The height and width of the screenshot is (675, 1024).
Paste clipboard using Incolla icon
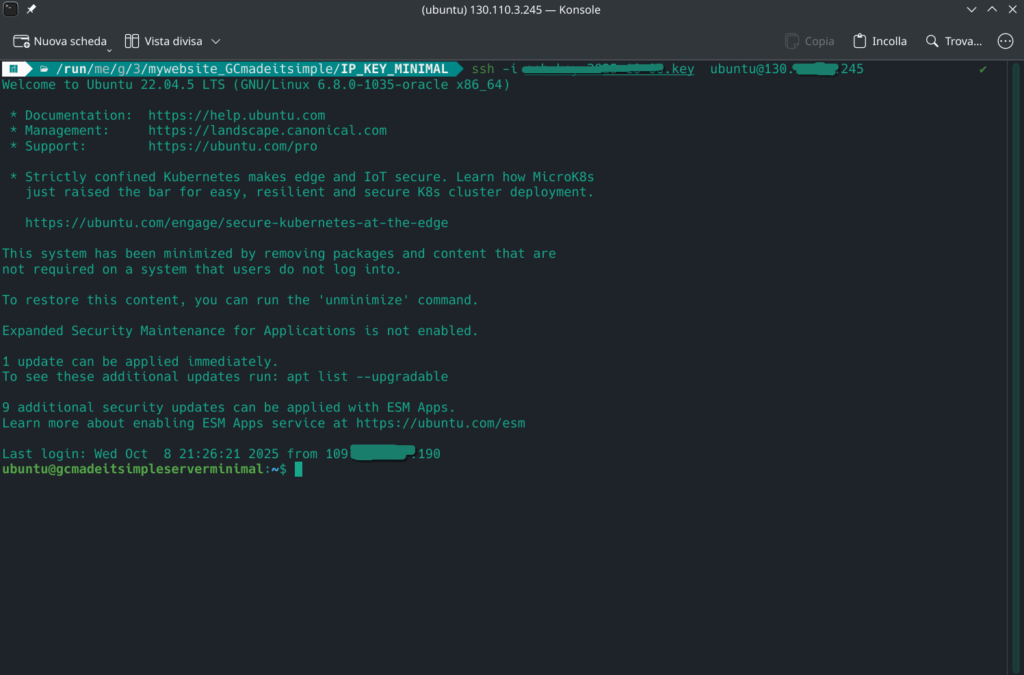click(x=860, y=41)
